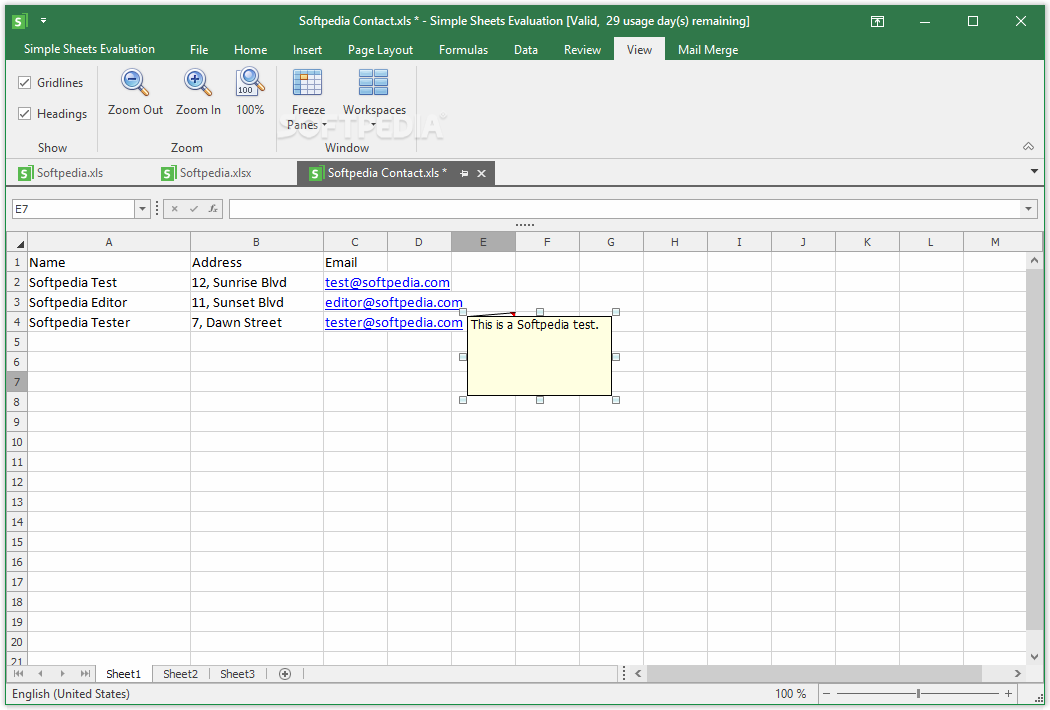The width and height of the screenshot is (1050, 710).
Task: Select cell containing 'Softpedia Editor'
Action: point(108,303)
